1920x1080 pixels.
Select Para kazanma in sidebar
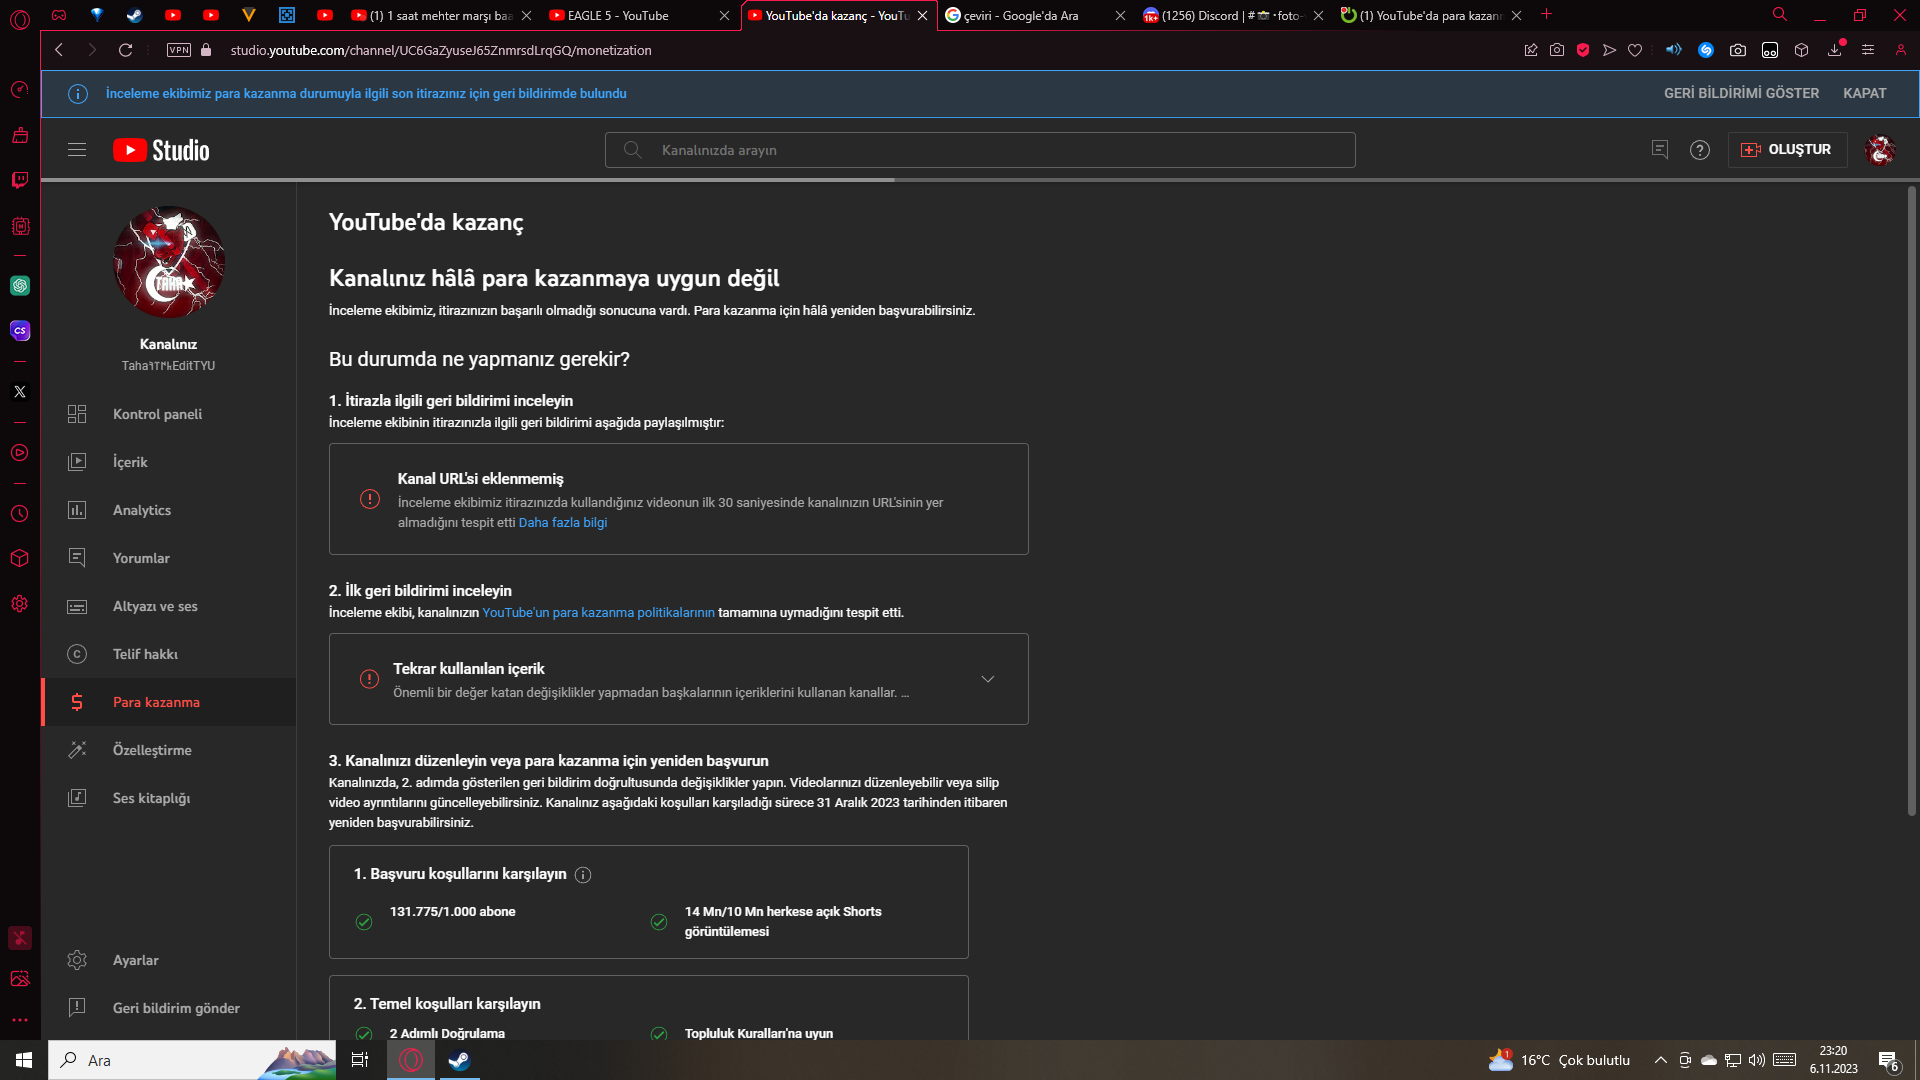pyautogui.click(x=156, y=702)
